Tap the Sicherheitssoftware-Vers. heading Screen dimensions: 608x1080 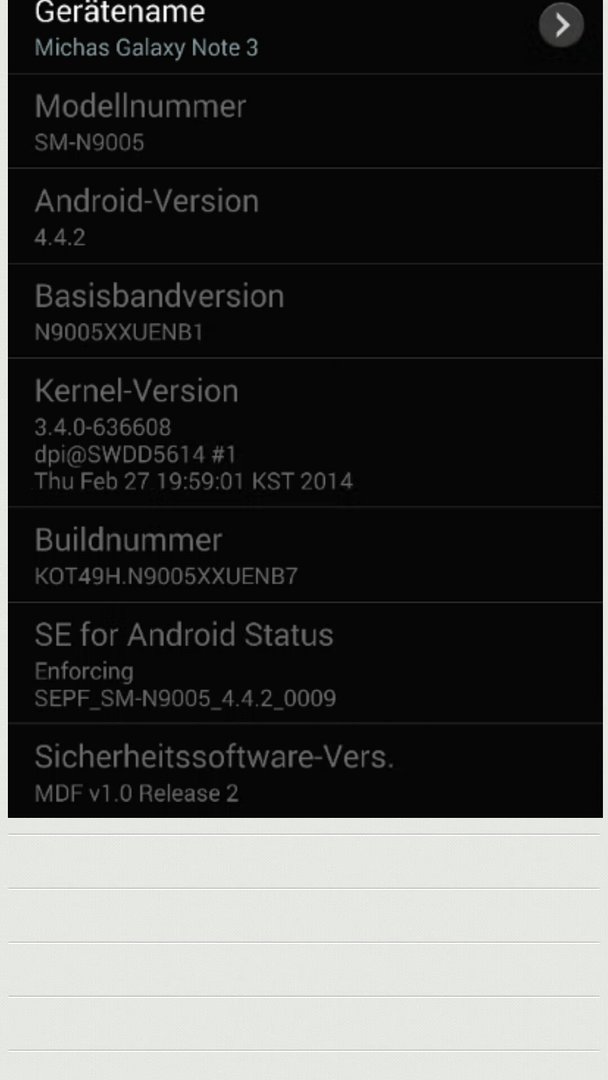pyautogui.click(x=214, y=757)
